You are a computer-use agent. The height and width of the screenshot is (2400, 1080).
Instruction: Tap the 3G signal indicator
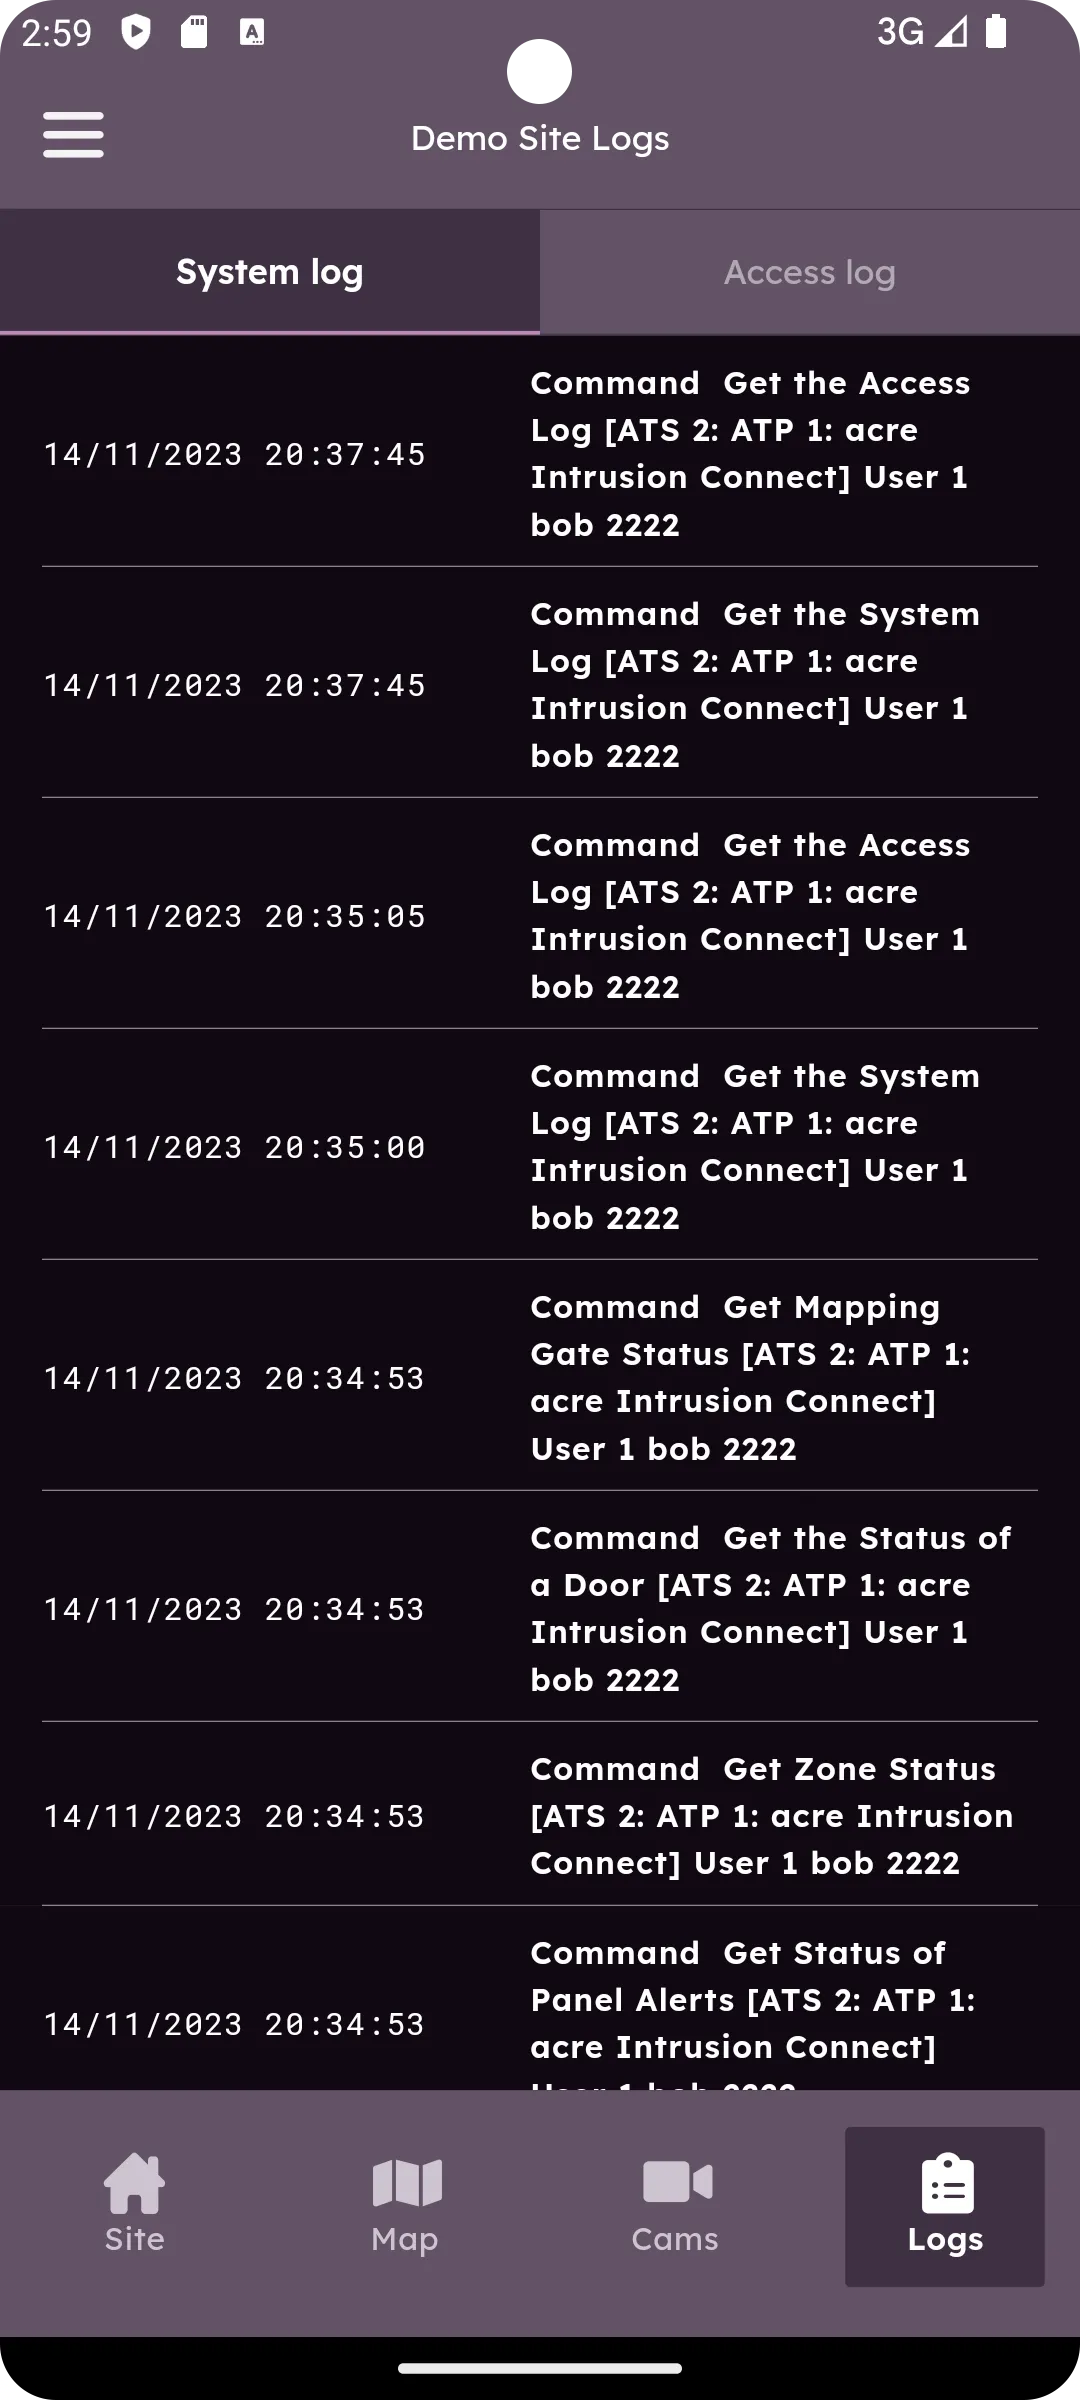tap(921, 32)
